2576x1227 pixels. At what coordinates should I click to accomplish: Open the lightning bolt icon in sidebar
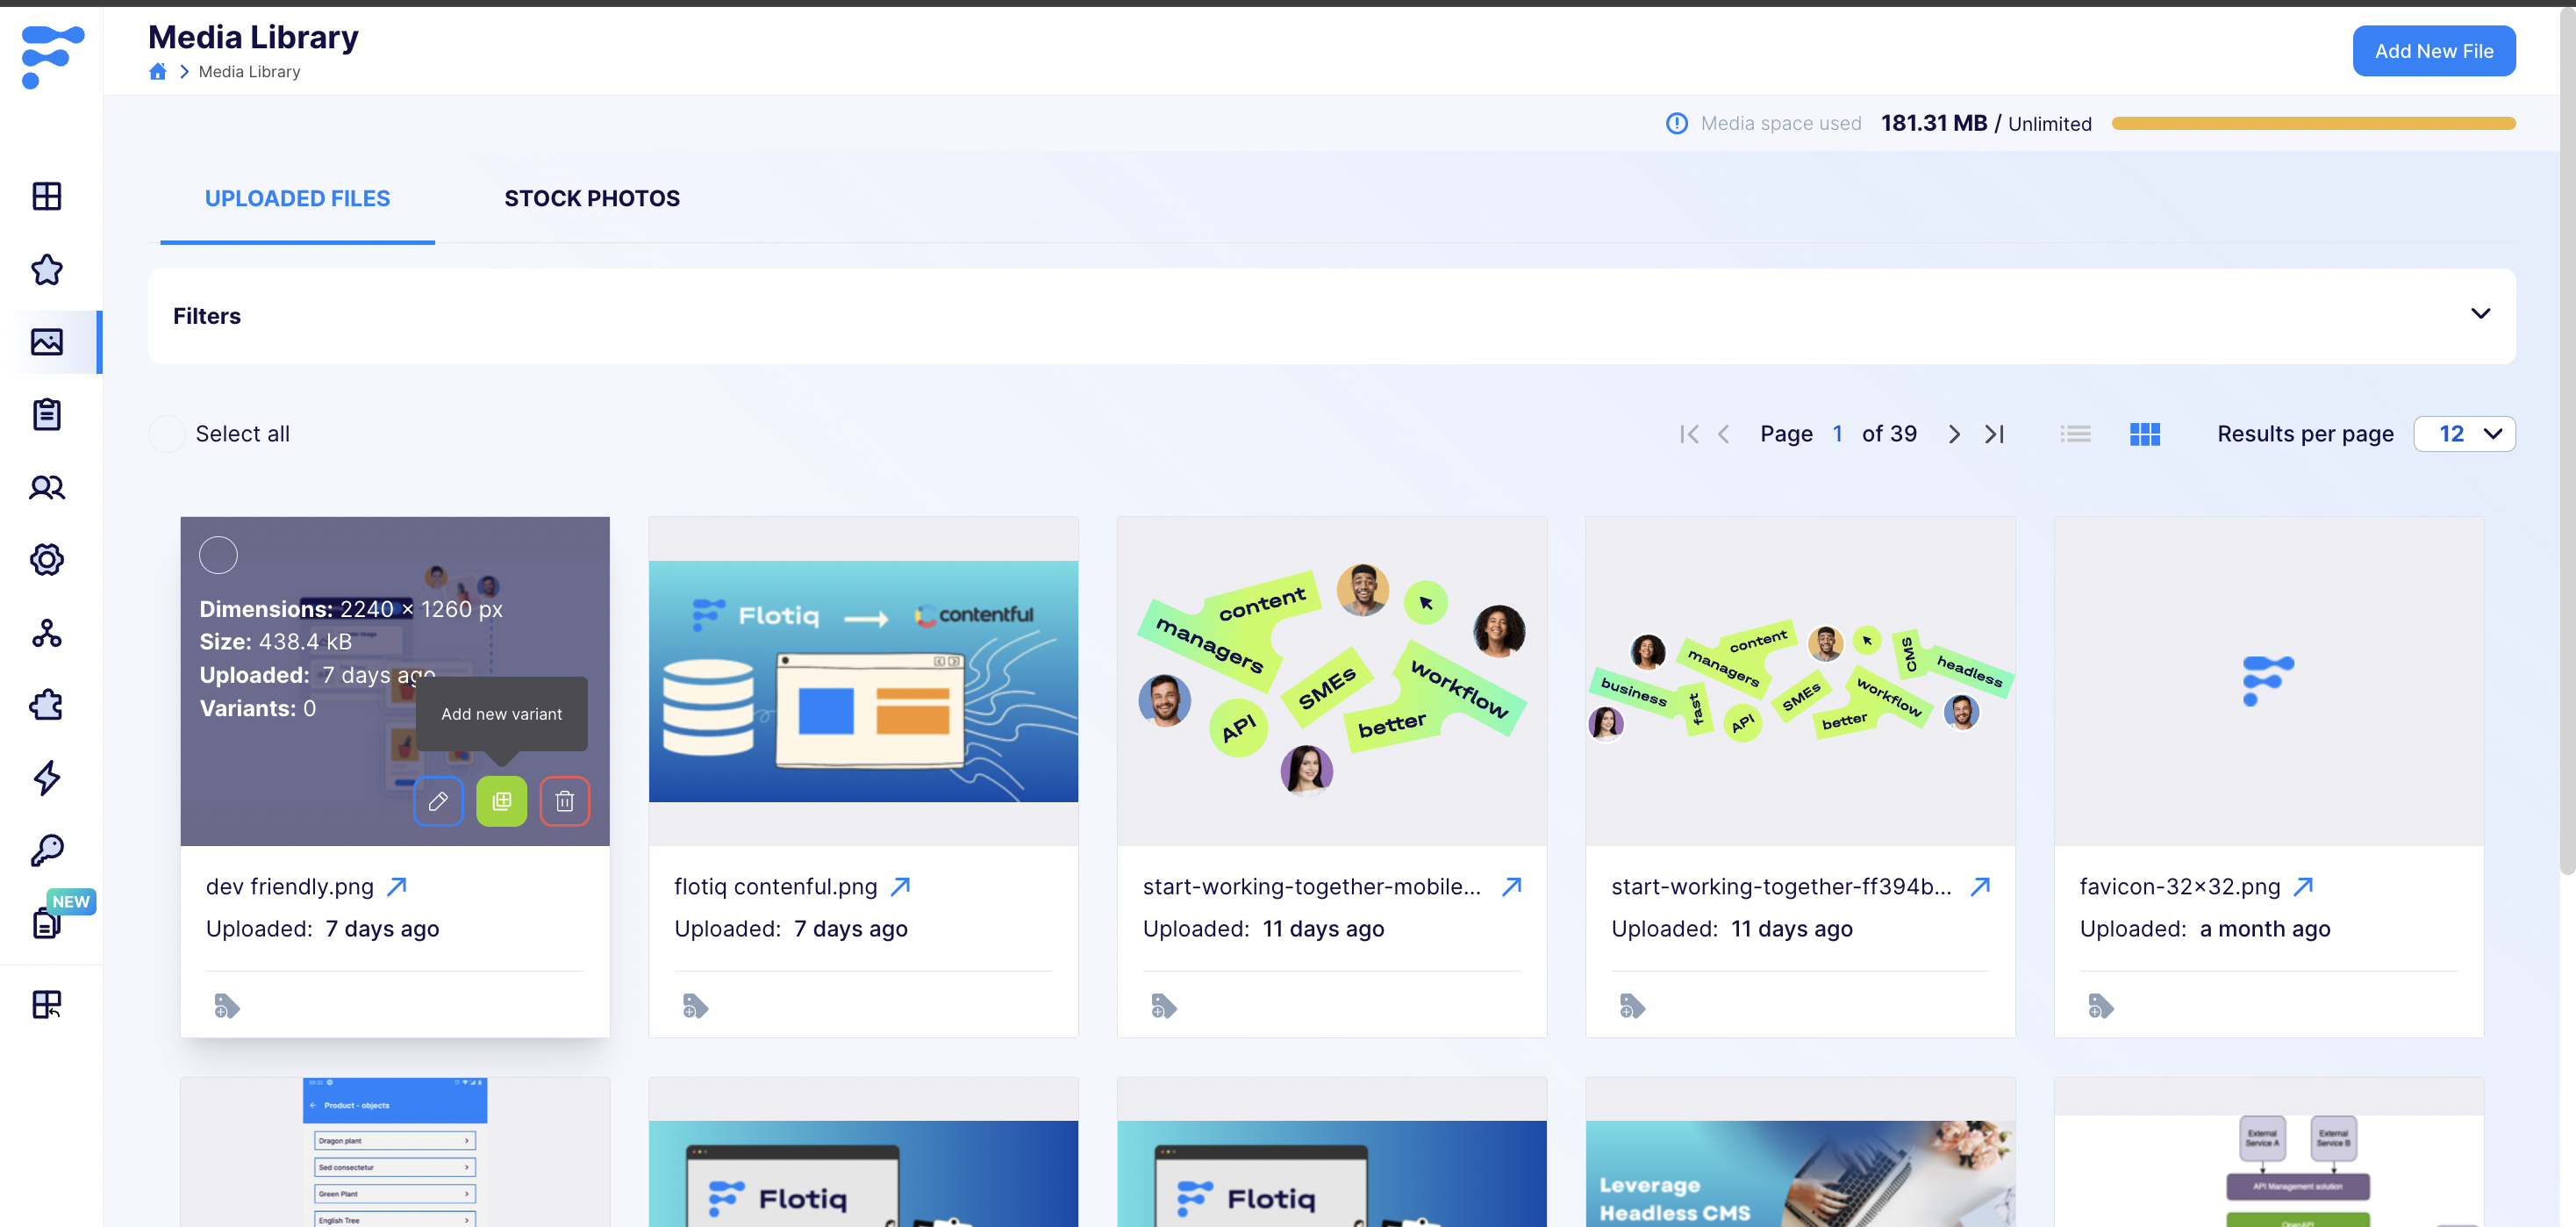[x=47, y=778]
